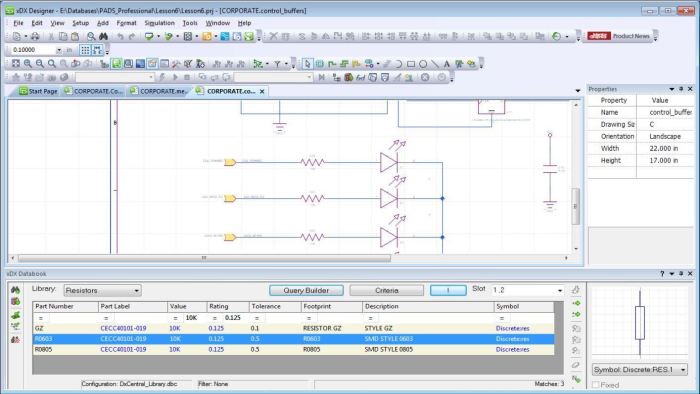Viewport: 700px width, 394px height.
Task: Click the Product News logo button
Action: pos(619,36)
